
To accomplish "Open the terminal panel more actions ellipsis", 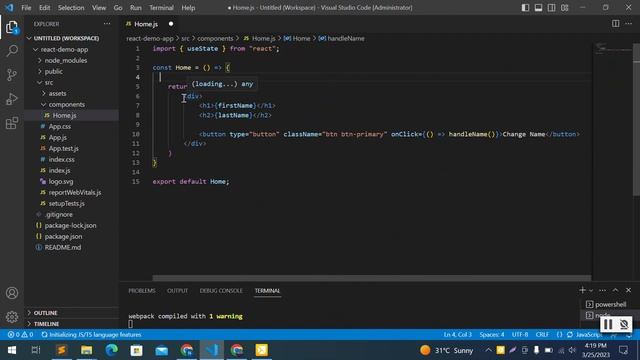I will pos(602,290).
